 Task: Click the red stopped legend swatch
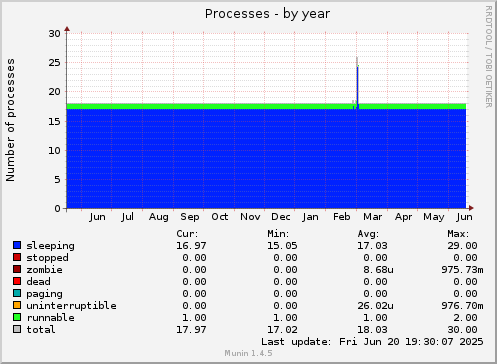[17, 257]
